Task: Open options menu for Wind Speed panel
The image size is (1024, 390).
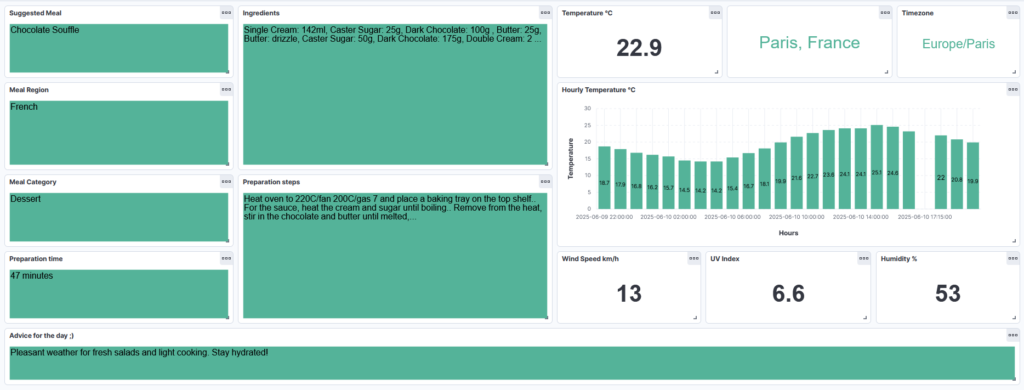Action: point(694,259)
